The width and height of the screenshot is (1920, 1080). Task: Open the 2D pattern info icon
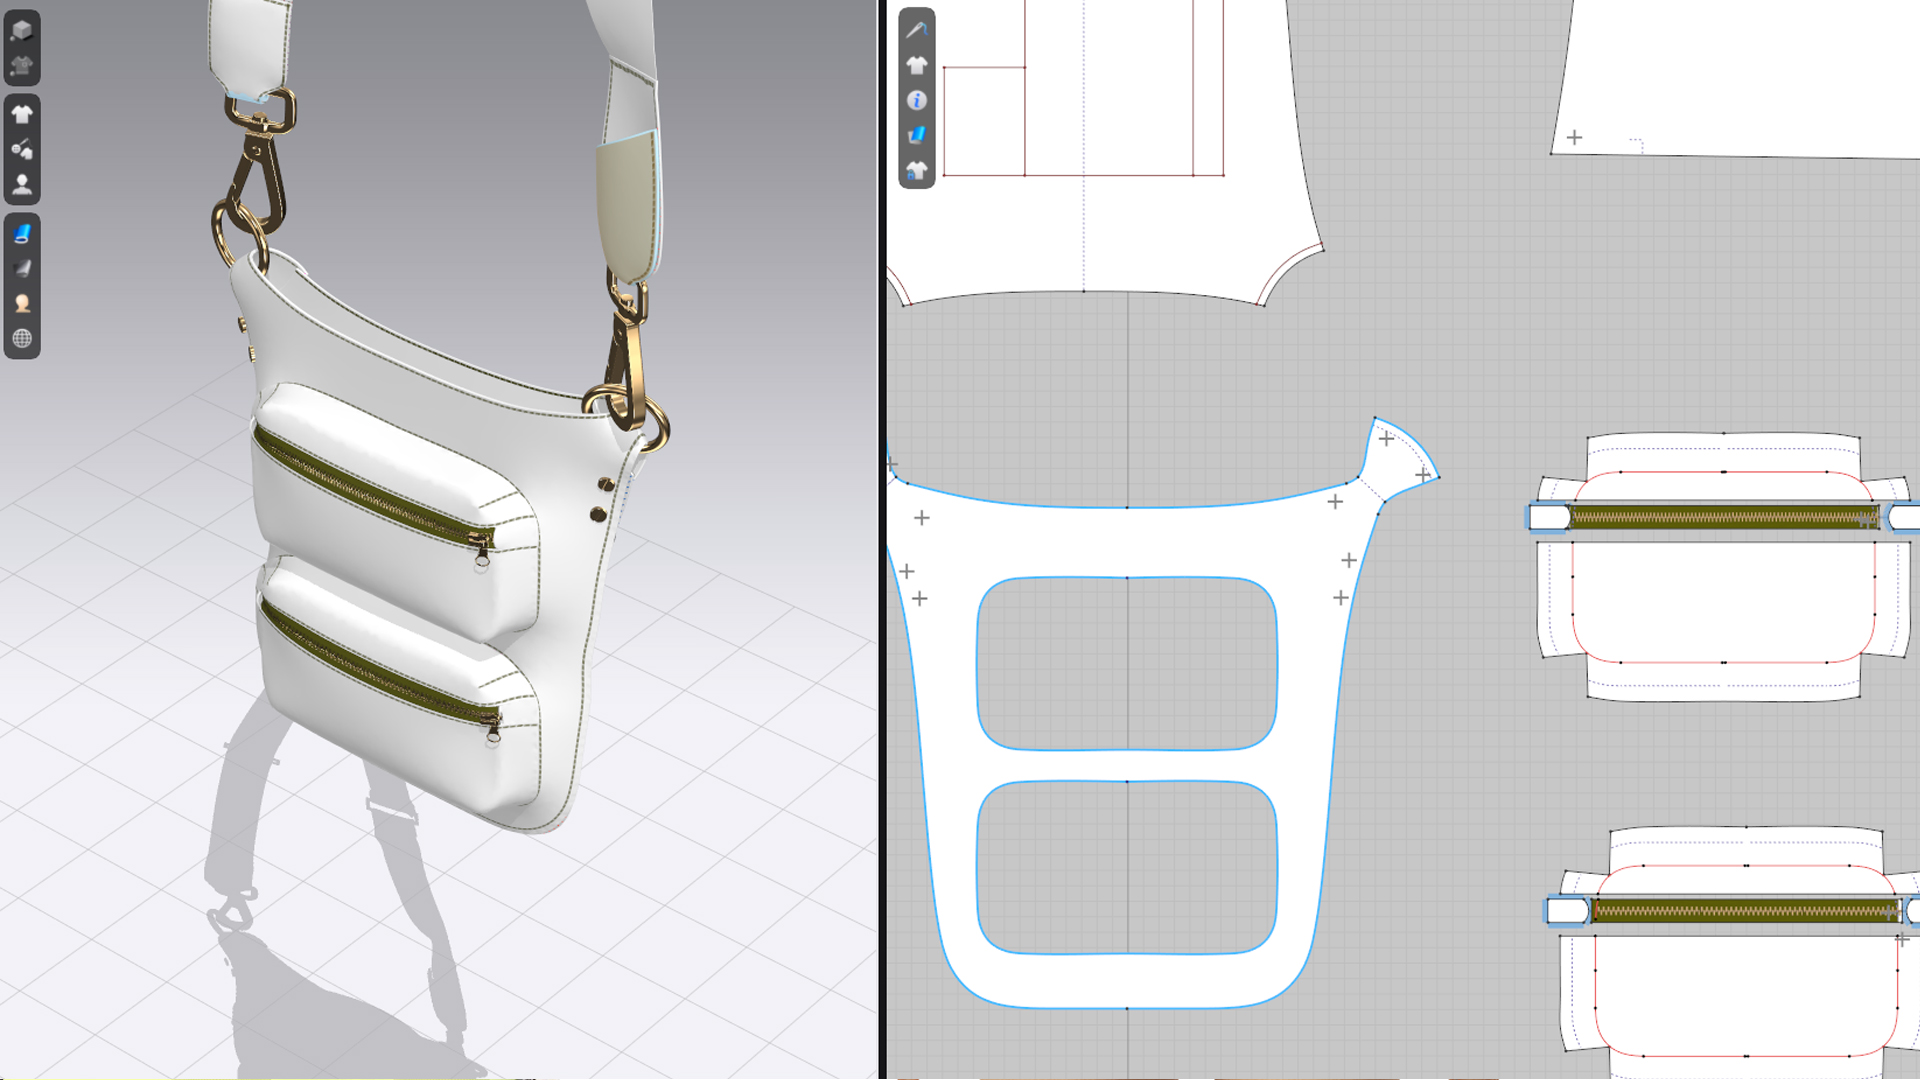(x=916, y=100)
